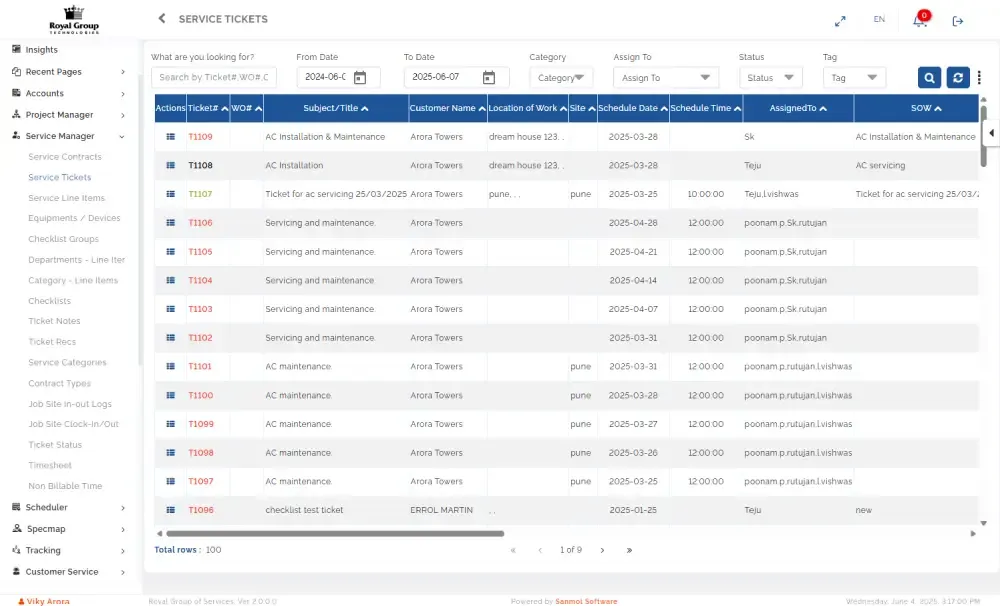The height and width of the screenshot is (606, 1000).
Task: Open the notifications bell icon
Action: [920, 21]
